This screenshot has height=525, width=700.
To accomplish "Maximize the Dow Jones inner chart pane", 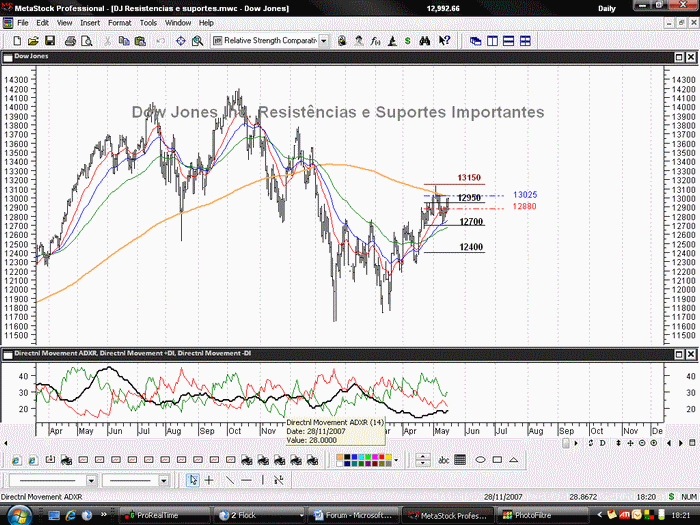I will click(679, 57).
